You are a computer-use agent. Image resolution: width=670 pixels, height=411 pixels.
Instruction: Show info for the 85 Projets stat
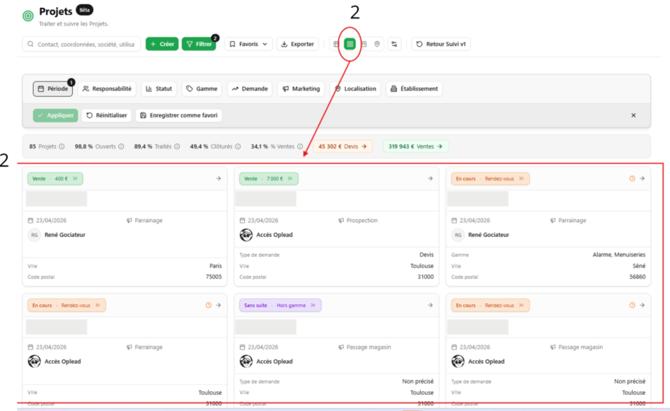click(x=62, y=147)
